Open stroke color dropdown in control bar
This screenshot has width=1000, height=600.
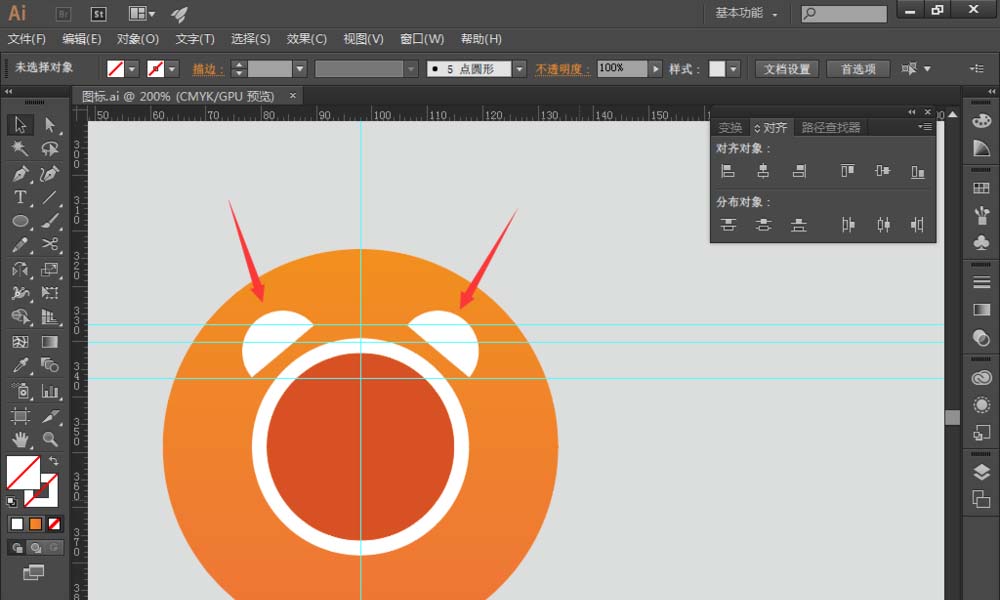tap(172, 69)
